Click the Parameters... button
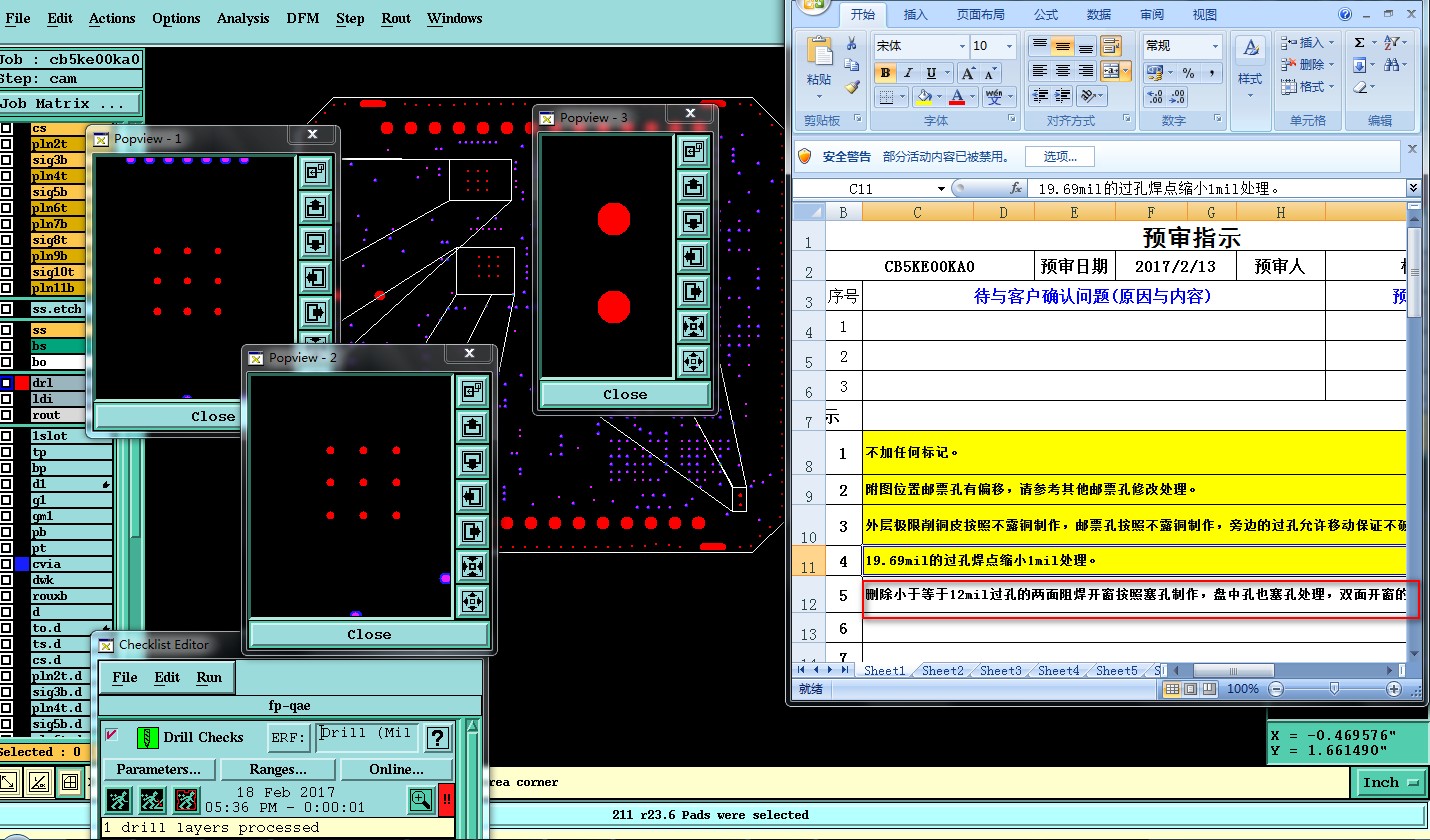Image resolution: width=1430 pixels, height=840 pixels. [x=158, y=769]
